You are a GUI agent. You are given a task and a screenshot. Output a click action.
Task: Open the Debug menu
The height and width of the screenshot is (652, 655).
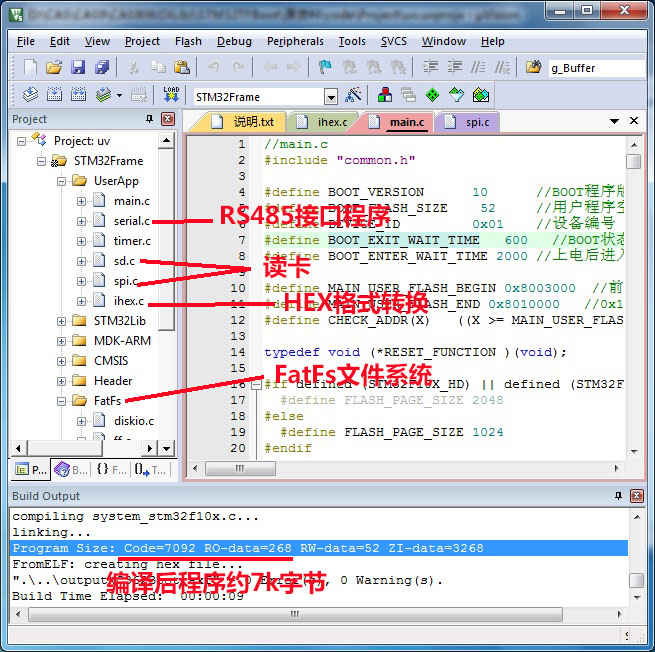pos(234,41)
